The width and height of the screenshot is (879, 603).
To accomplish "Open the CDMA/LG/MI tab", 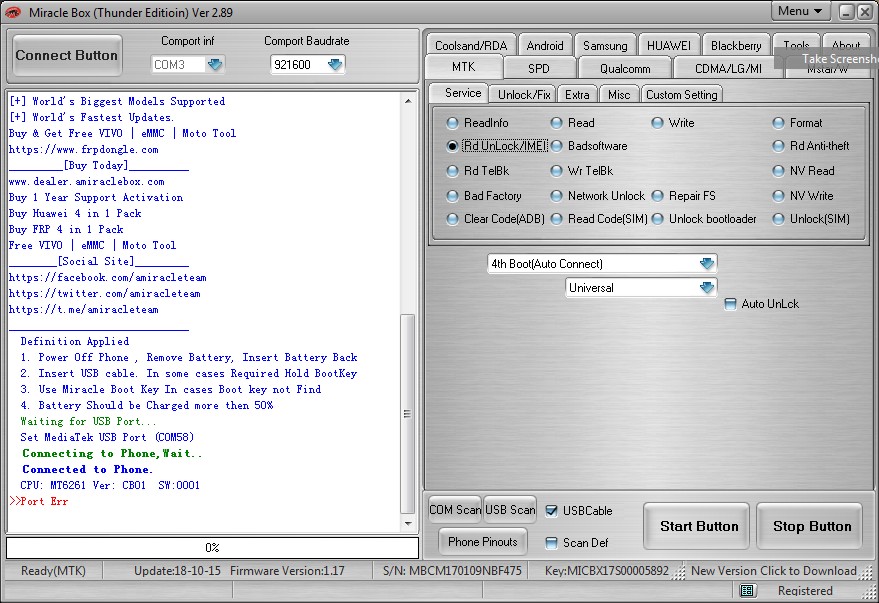I will [x=728, y=68].
